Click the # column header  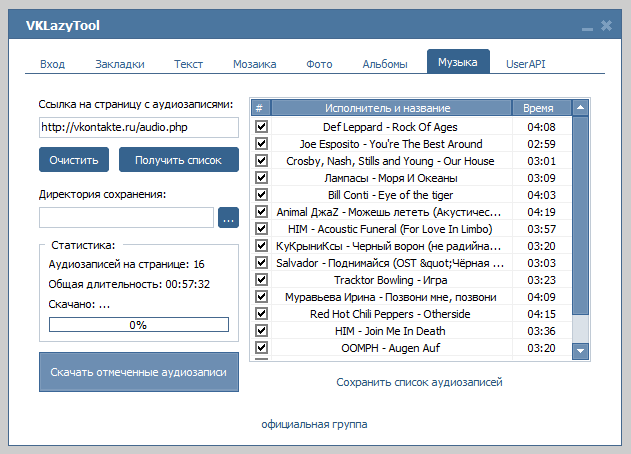coord(261,107)
